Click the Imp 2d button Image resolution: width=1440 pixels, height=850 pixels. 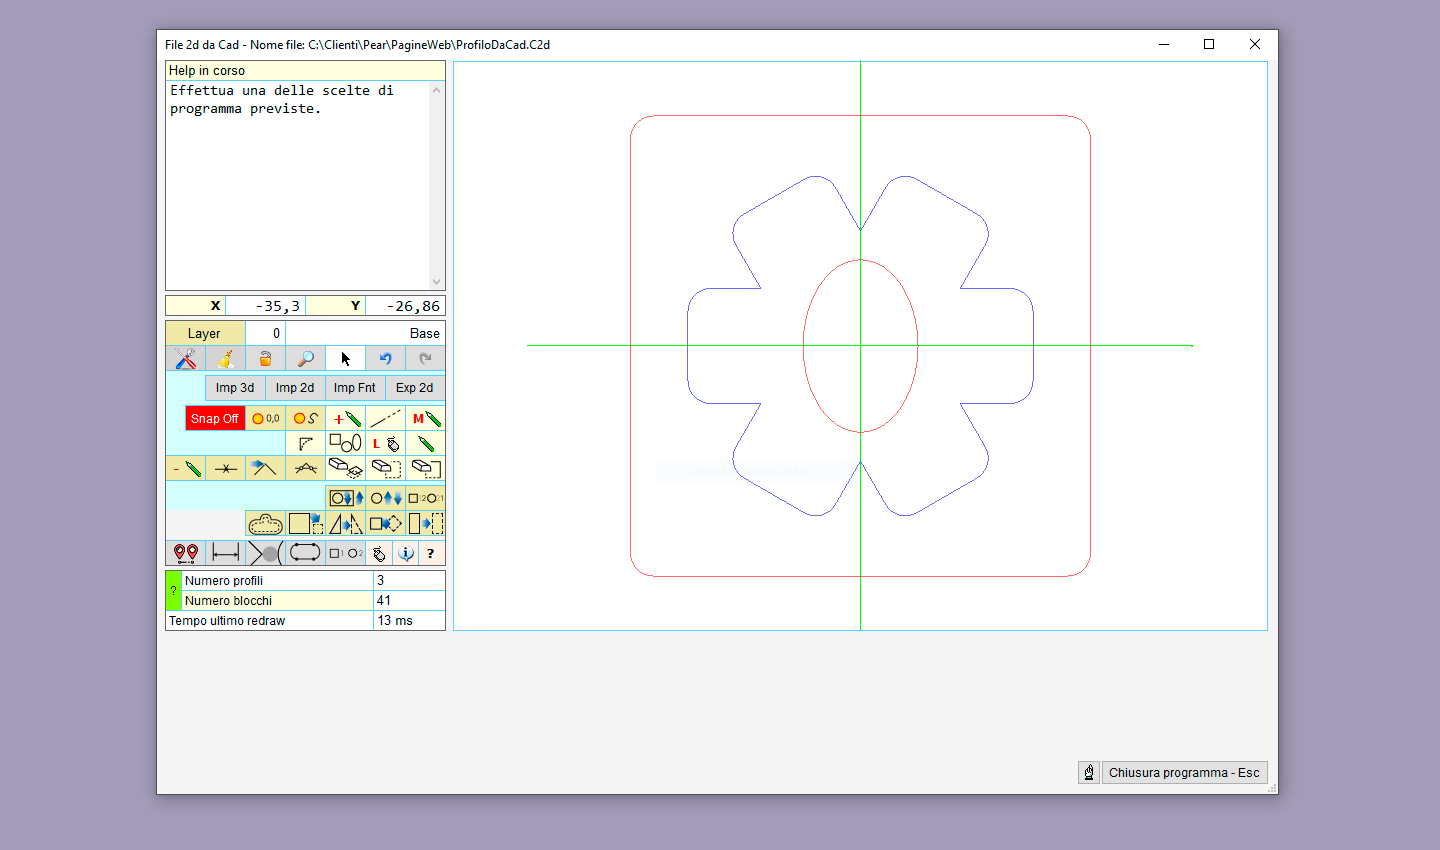click(295, 388)
